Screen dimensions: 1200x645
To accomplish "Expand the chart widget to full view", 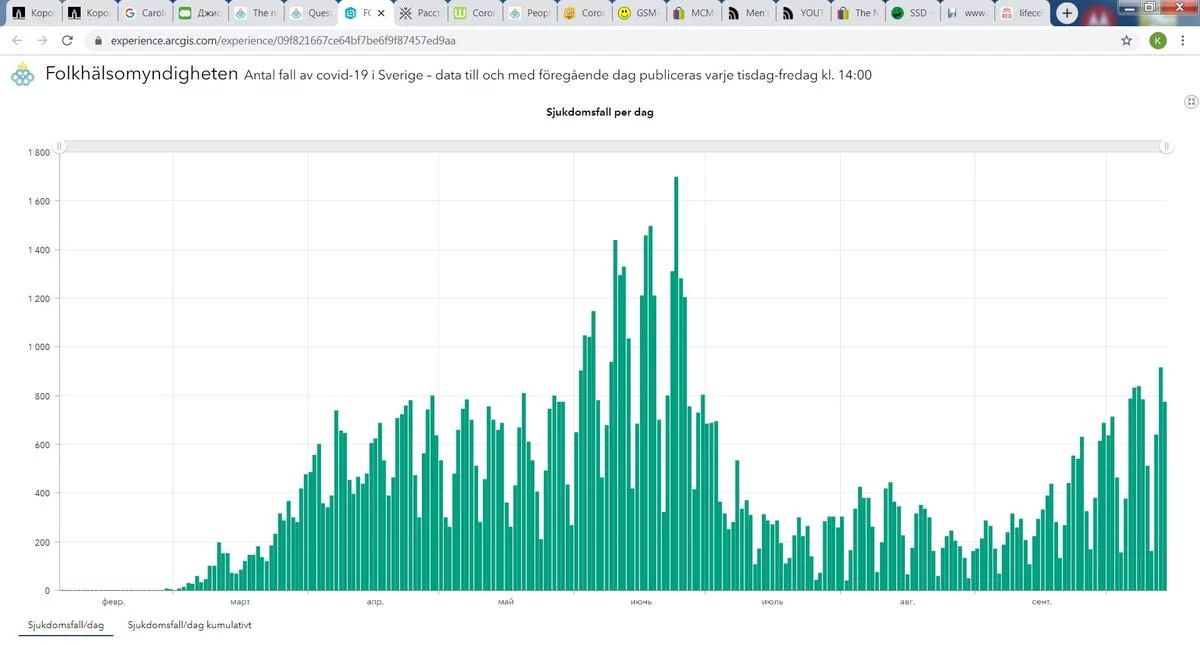I will 1191,102.
